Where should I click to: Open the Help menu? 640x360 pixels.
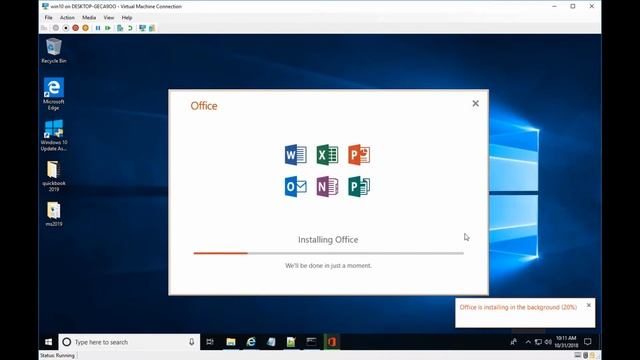tap(127, 18)
